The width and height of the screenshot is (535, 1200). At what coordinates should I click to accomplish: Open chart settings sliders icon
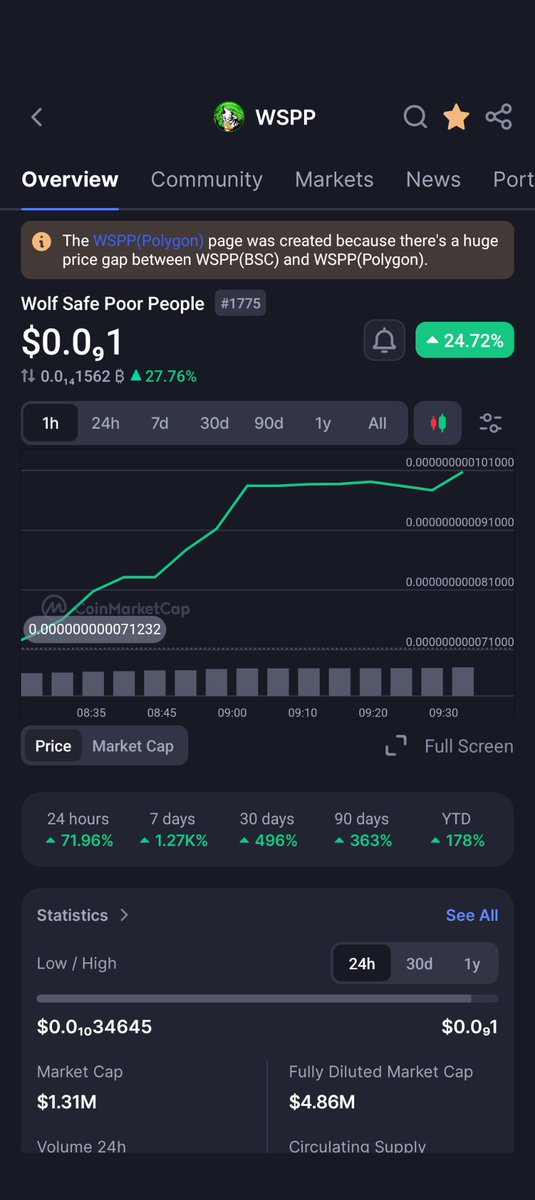tap(490, 423)
